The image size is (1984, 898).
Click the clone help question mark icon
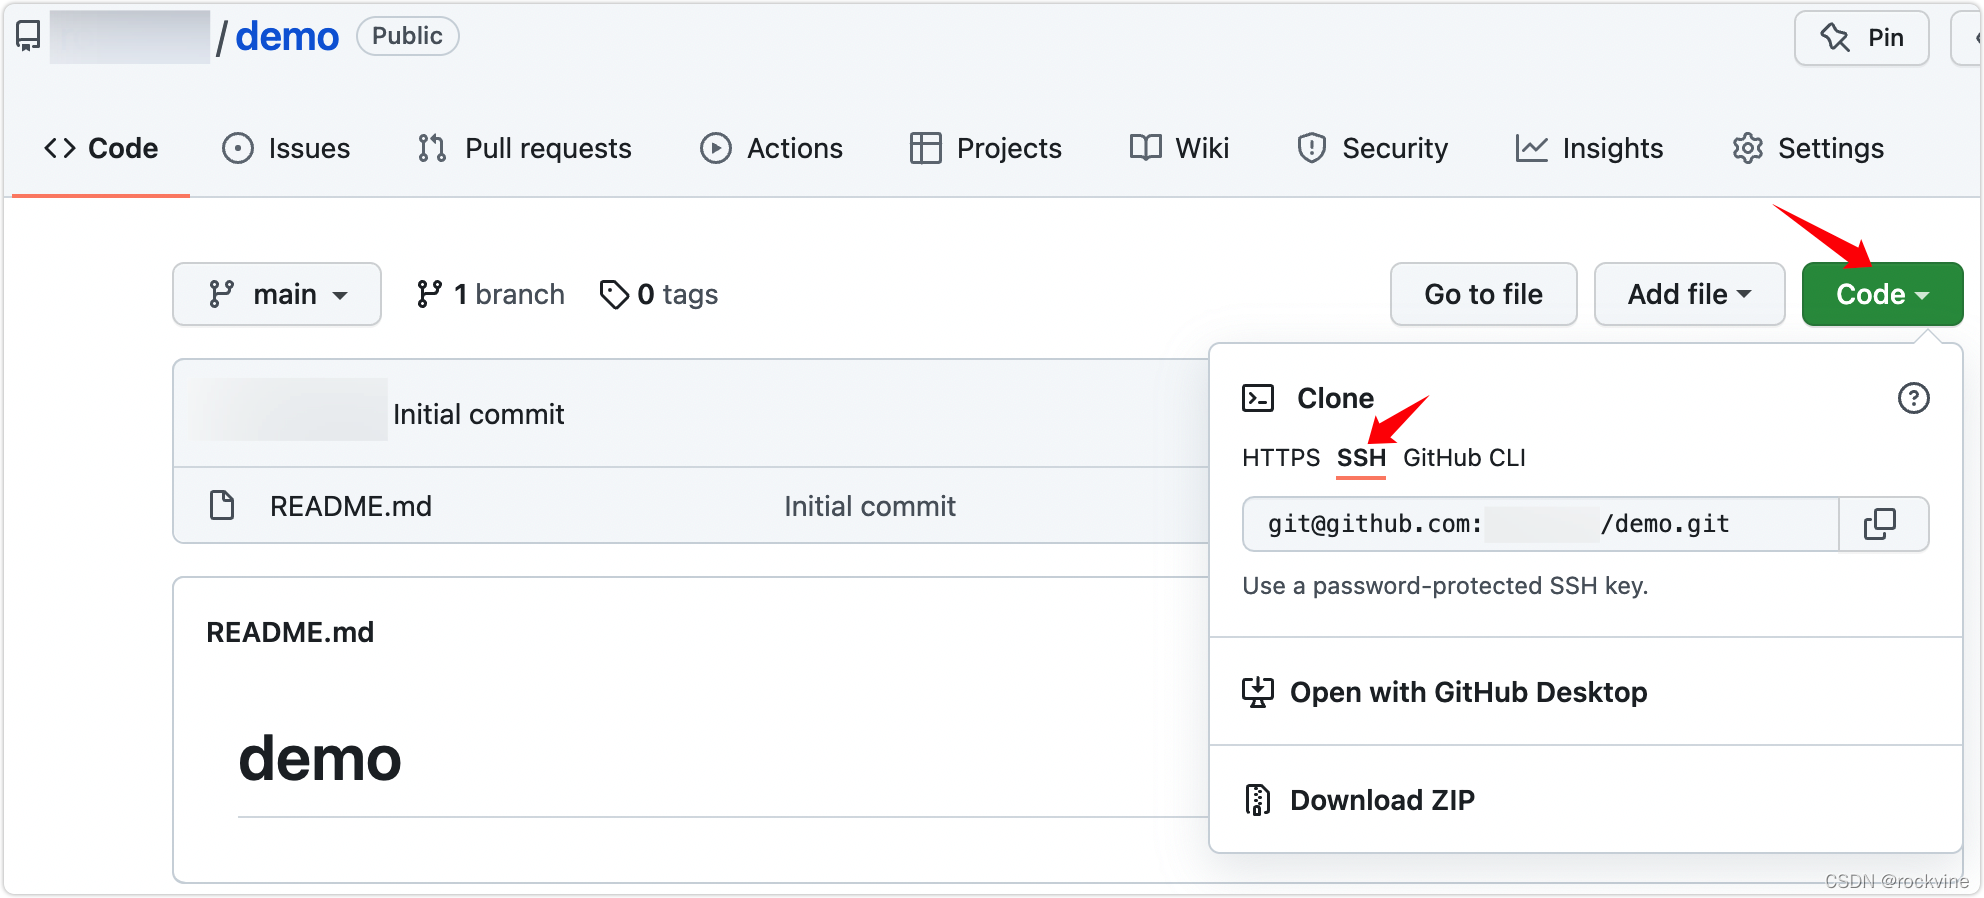point(1913,398)
